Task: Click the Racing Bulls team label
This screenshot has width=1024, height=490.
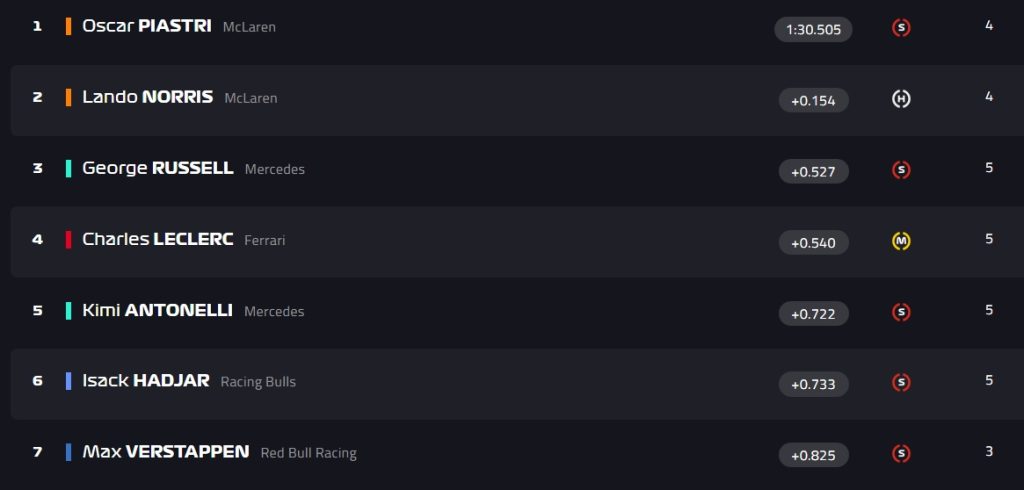Action: [x=258, y=382]
